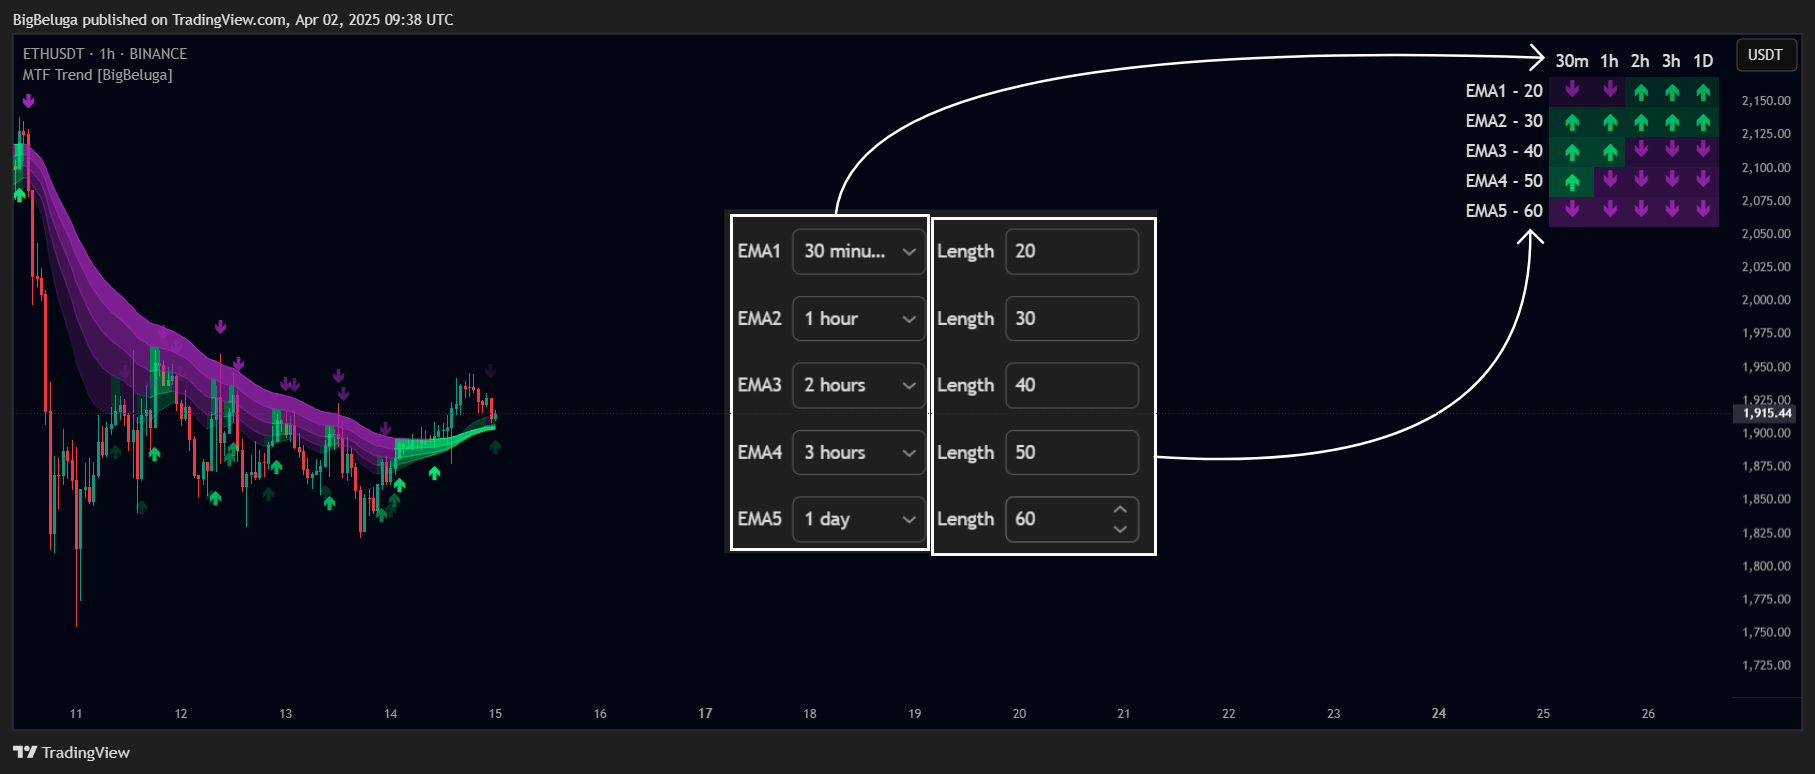Screen dimensions: 1815x774
Task: Click the Length field with value 20
Action: pyautogui.click(x=1071, y=251)
